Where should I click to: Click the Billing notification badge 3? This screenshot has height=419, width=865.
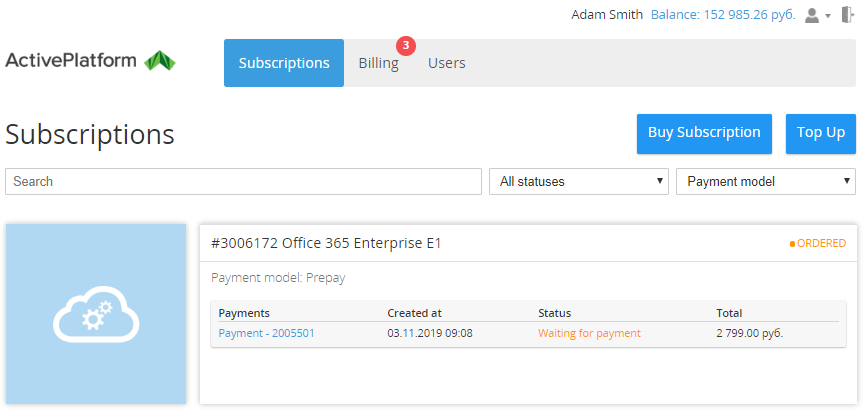coord(406,46)
